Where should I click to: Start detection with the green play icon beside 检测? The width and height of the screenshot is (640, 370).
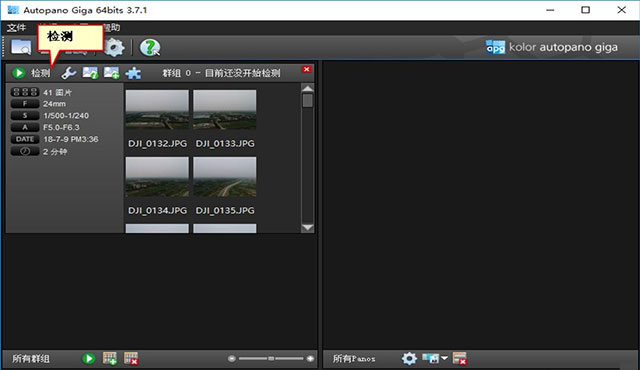18,73
